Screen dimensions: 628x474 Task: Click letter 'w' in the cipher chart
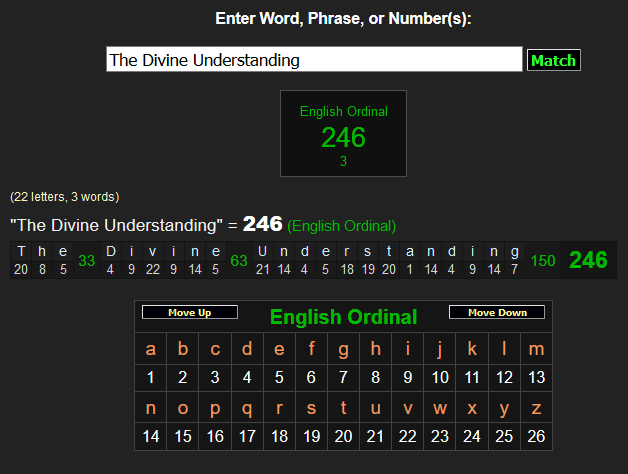[440, 408]
